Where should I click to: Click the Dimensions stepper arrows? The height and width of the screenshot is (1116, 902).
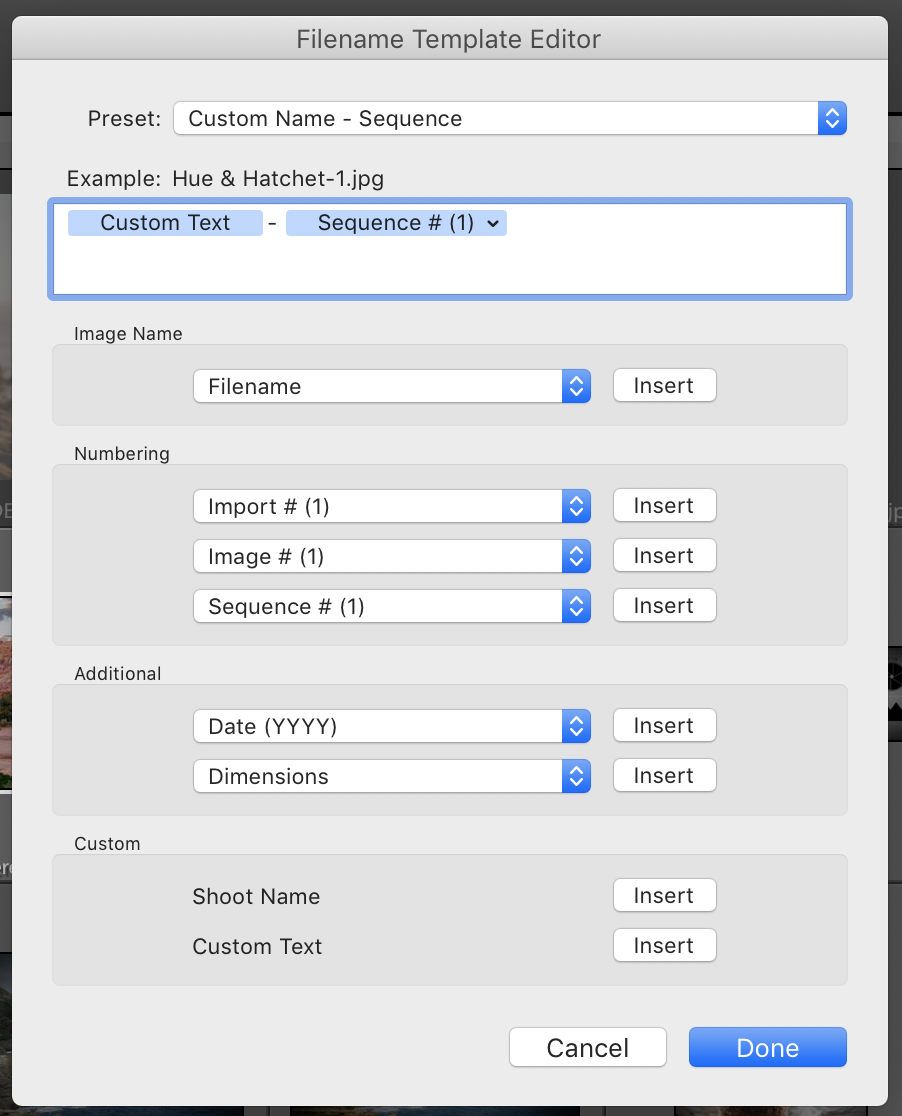pyautogui.click(x=576, y=776)
